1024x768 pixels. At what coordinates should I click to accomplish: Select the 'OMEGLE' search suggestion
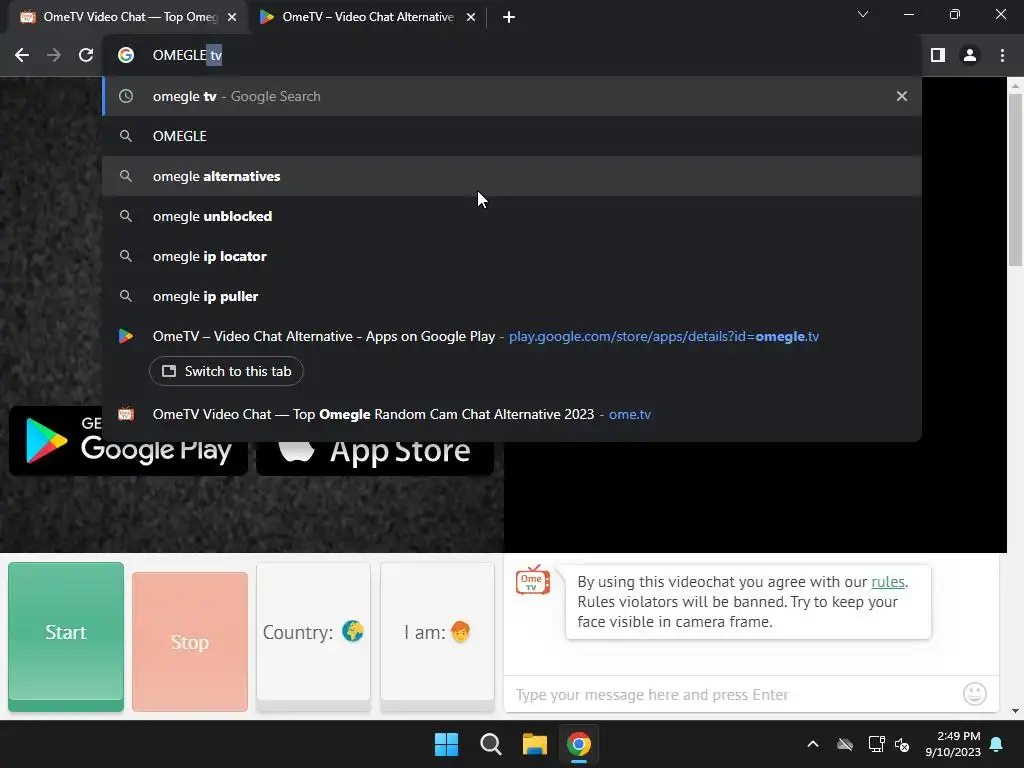[512, 136]
